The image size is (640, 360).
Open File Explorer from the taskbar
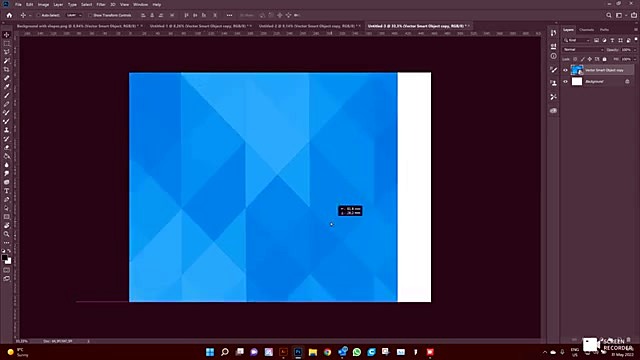pos(313,352)
